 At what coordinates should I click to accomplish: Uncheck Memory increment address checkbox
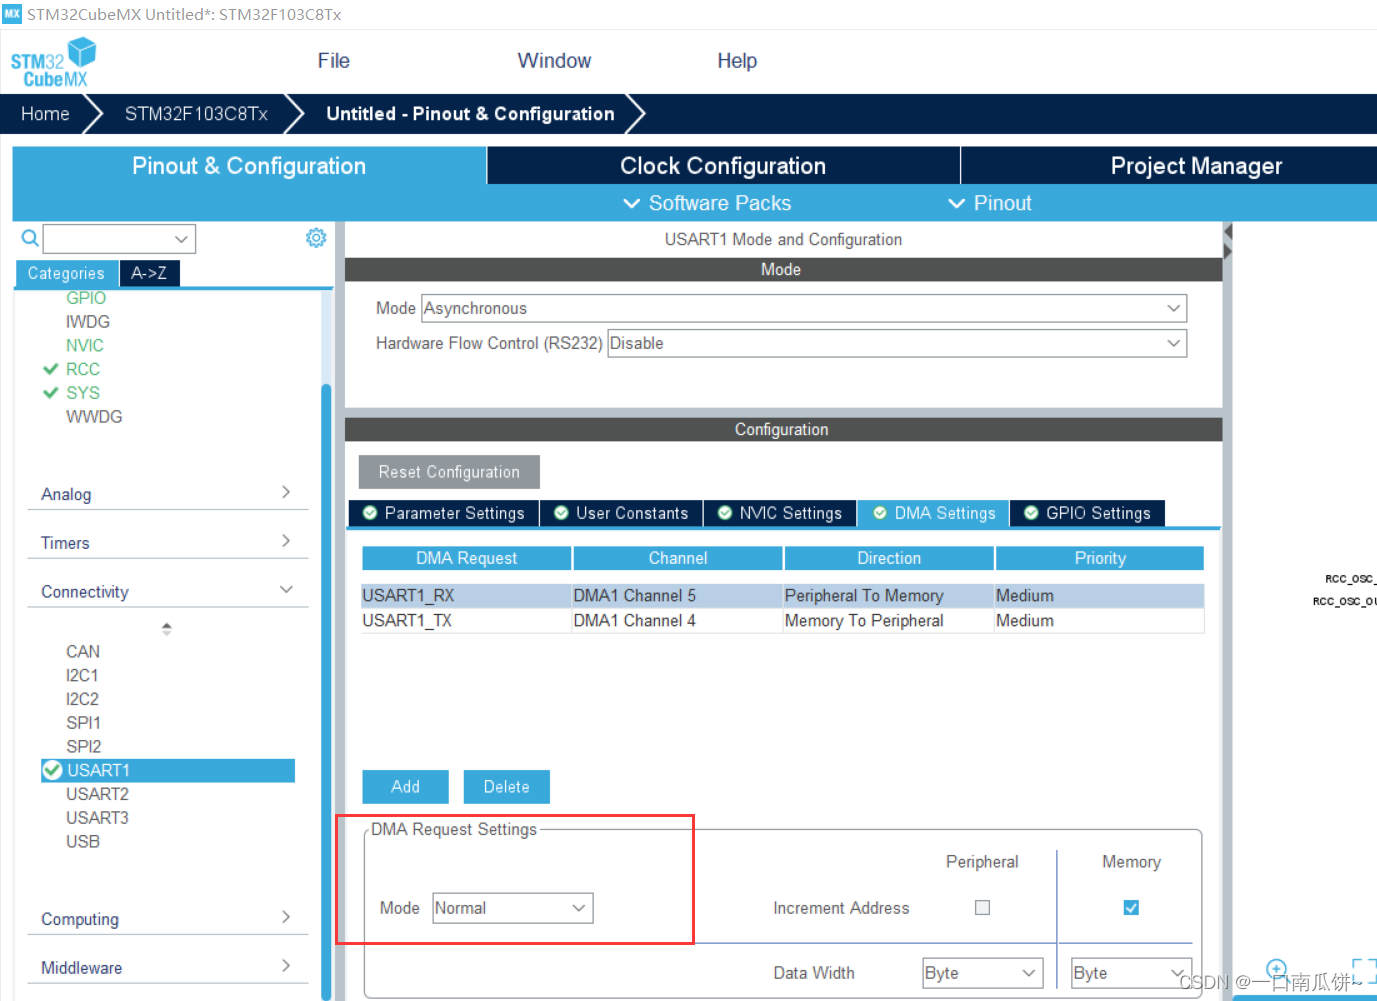click(x=1131, y=908)
